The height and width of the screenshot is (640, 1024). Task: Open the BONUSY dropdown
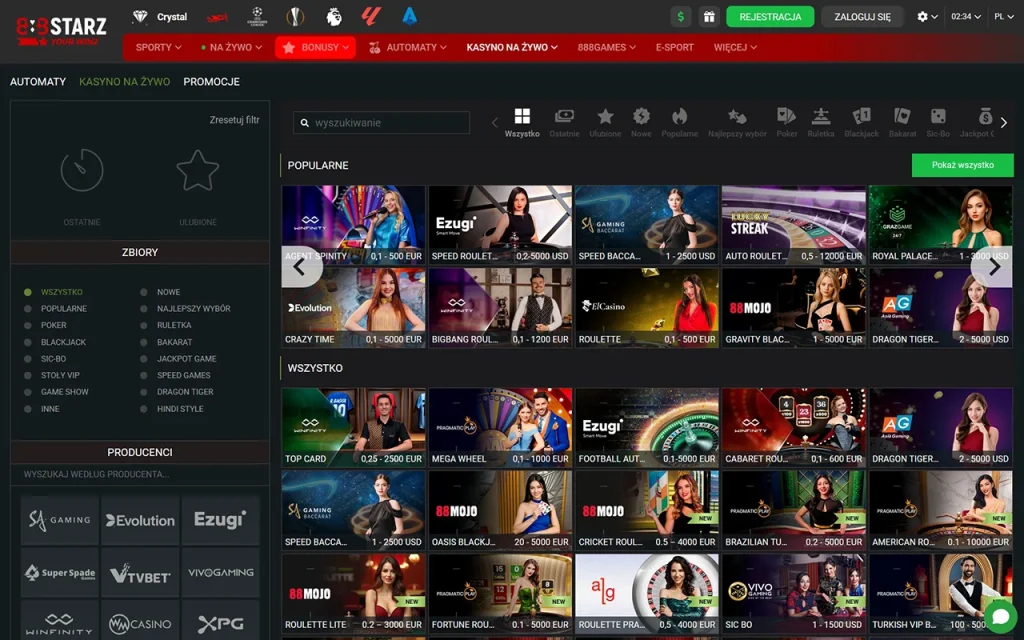tap(315, 47)
